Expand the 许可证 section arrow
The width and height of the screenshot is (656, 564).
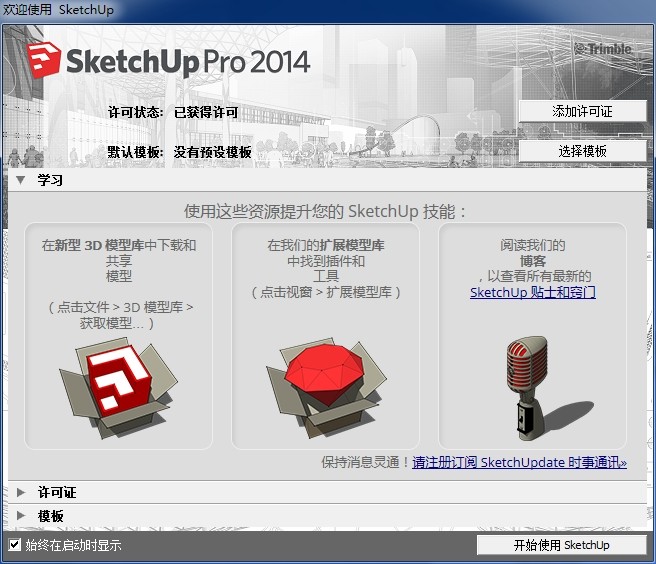tap(21, 492)
